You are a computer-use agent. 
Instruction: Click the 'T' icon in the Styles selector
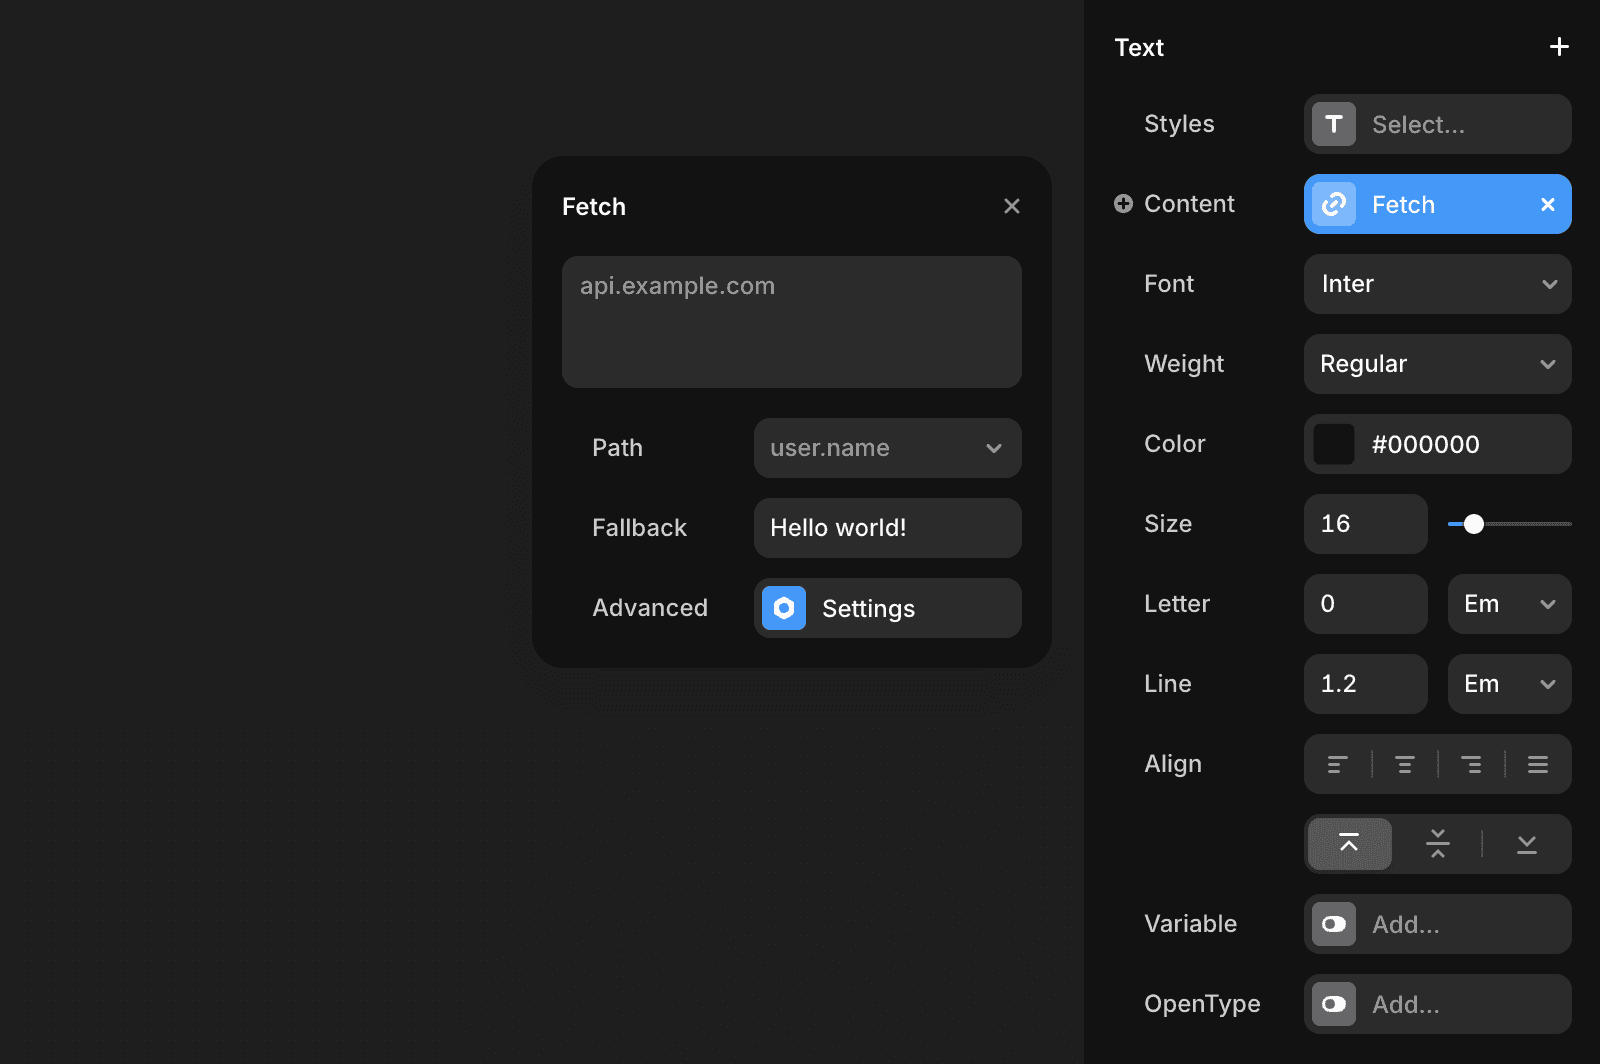pyautogui.click(x=1333, y=124)
